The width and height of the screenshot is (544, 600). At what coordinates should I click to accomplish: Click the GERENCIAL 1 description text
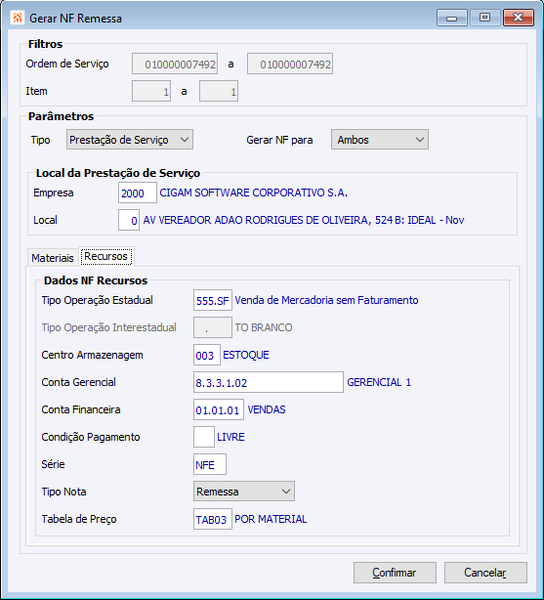tap(379, 382)
